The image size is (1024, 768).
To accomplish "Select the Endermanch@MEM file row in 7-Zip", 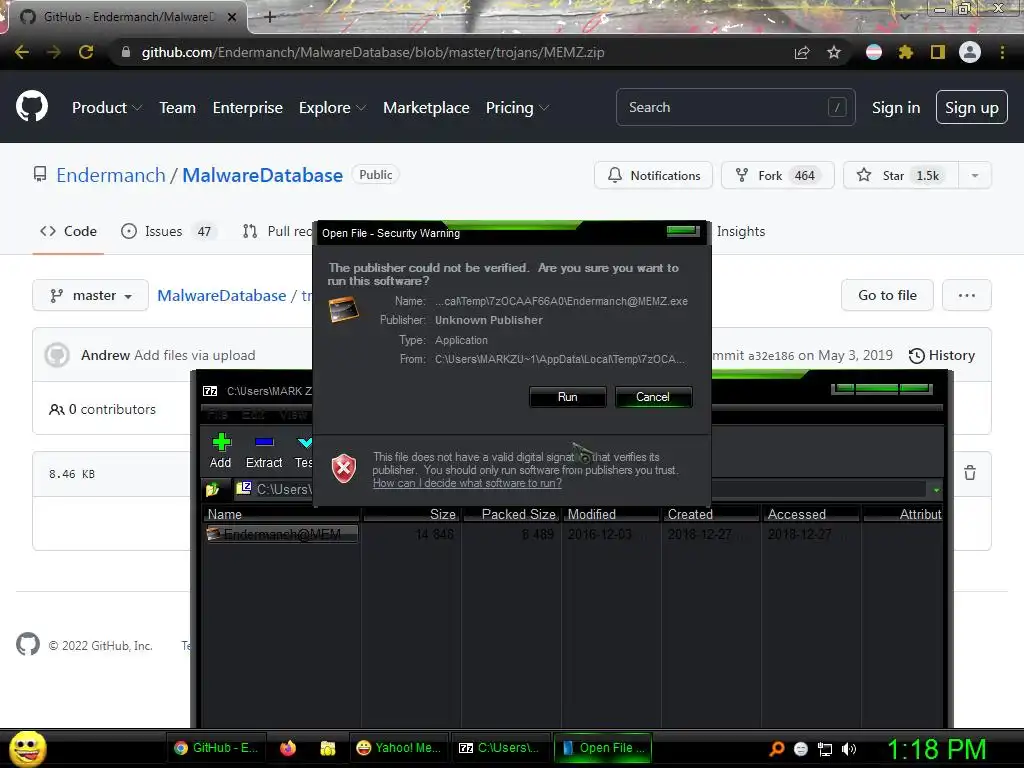I will pos(282,534).
